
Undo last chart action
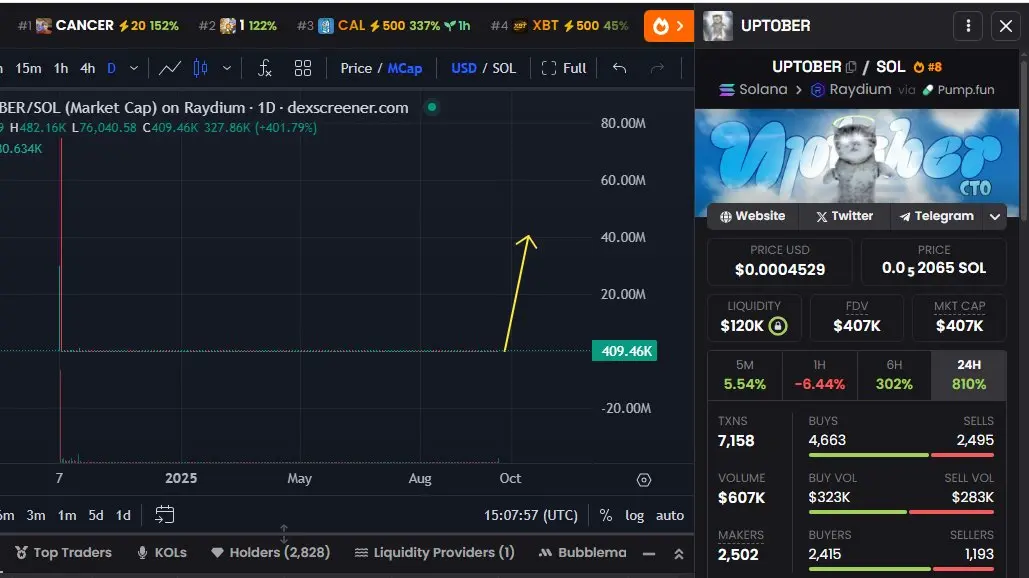[619, 68]
